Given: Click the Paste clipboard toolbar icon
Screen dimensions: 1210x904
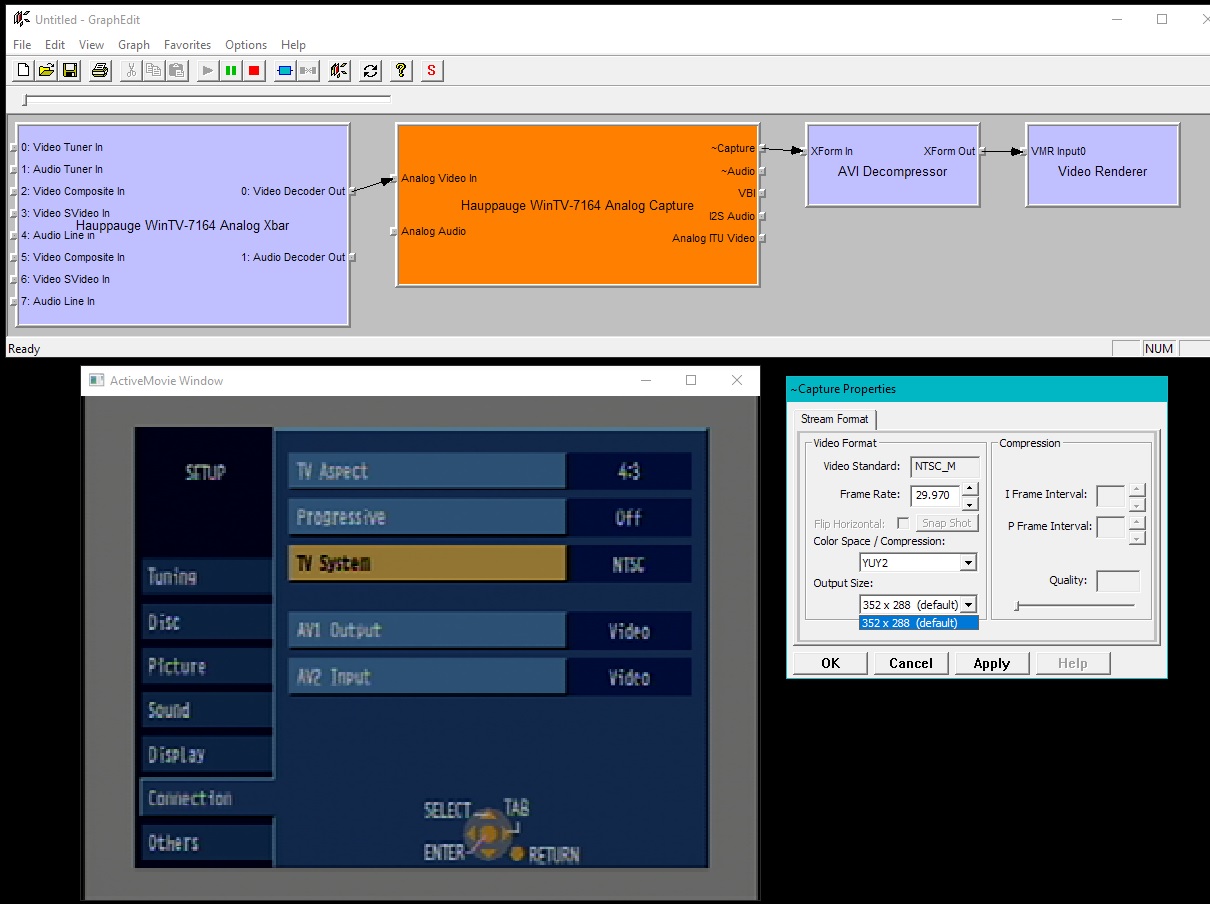Looking at the screenshot, I should point(176,70).
